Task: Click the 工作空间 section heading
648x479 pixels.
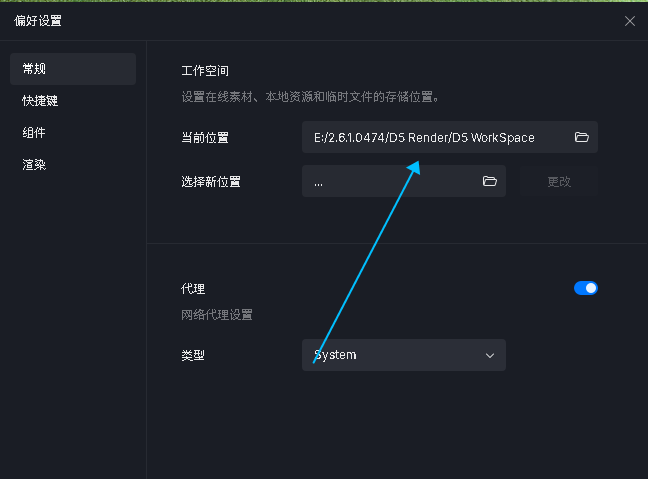Action: 205,72
